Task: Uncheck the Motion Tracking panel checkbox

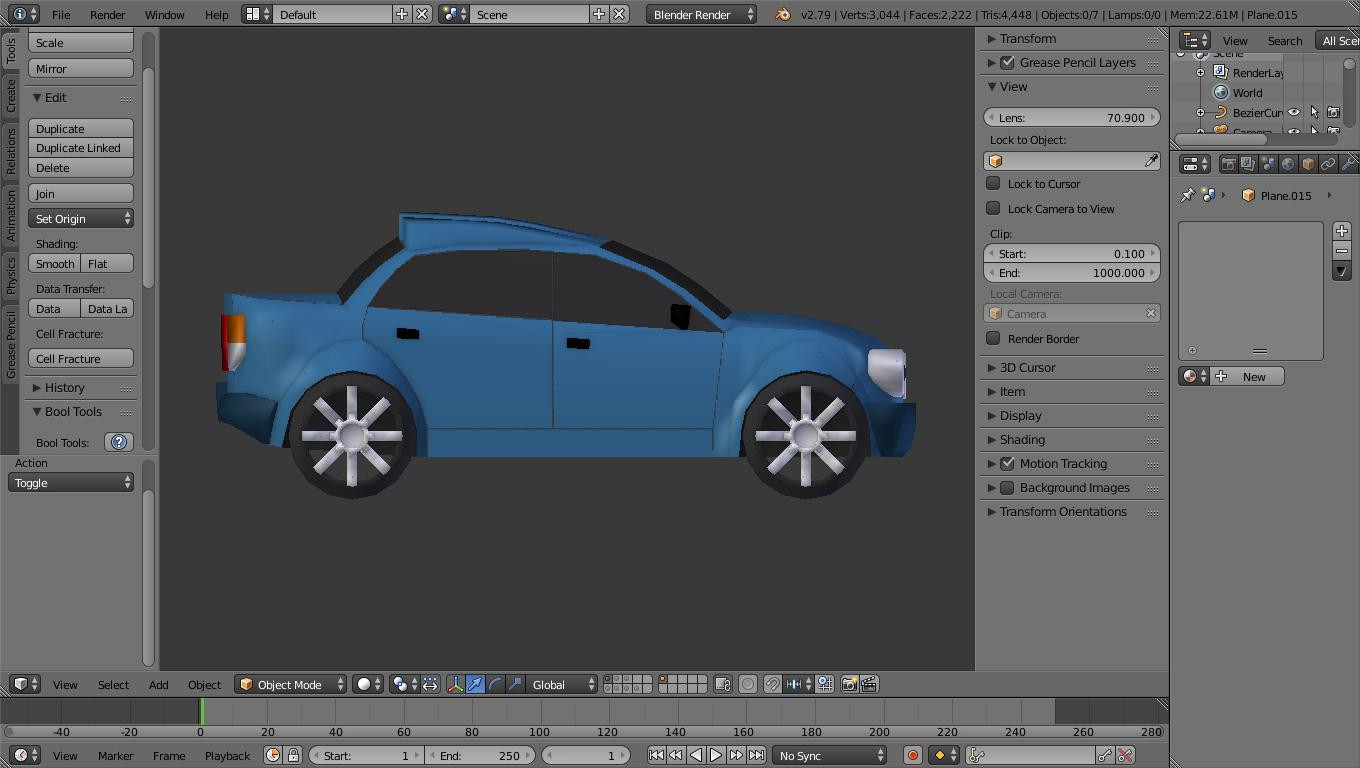Action: tap(1007, 463)
